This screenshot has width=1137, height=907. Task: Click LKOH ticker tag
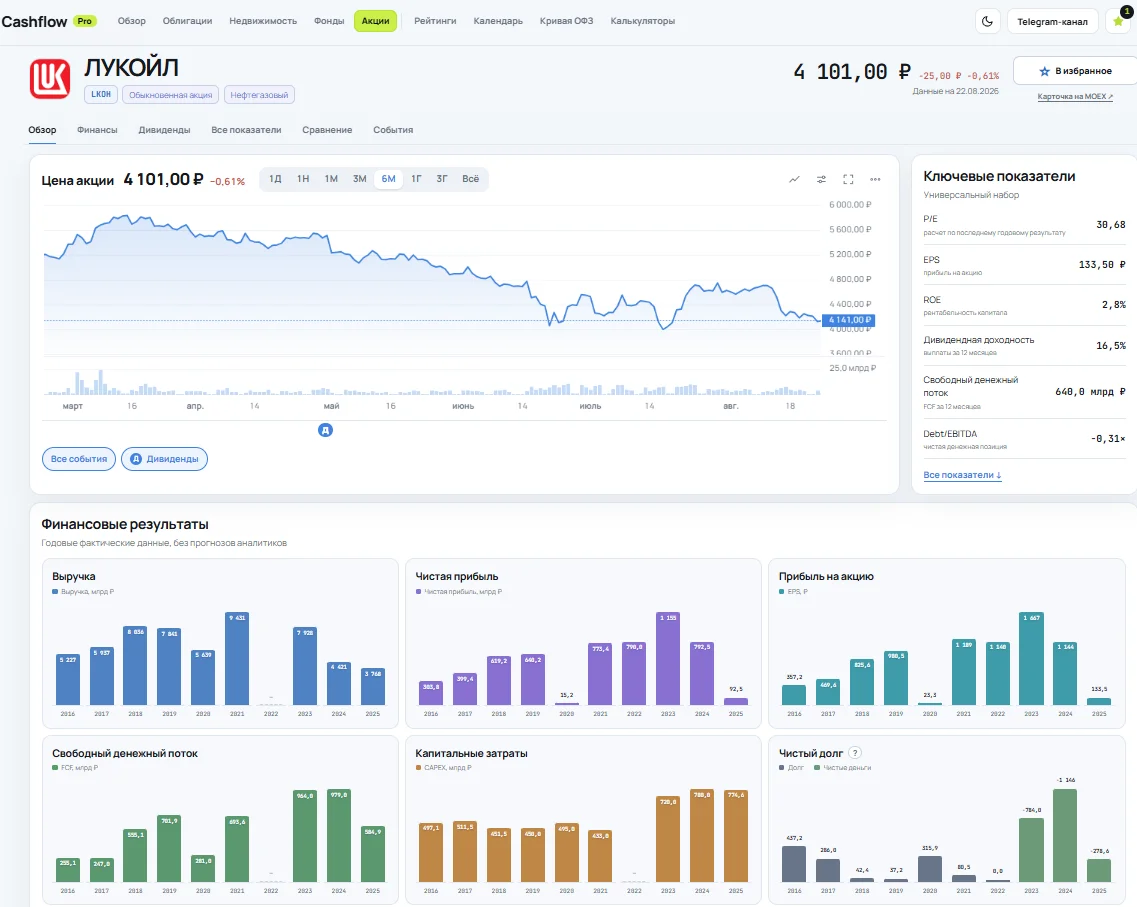tap(101, 94)
